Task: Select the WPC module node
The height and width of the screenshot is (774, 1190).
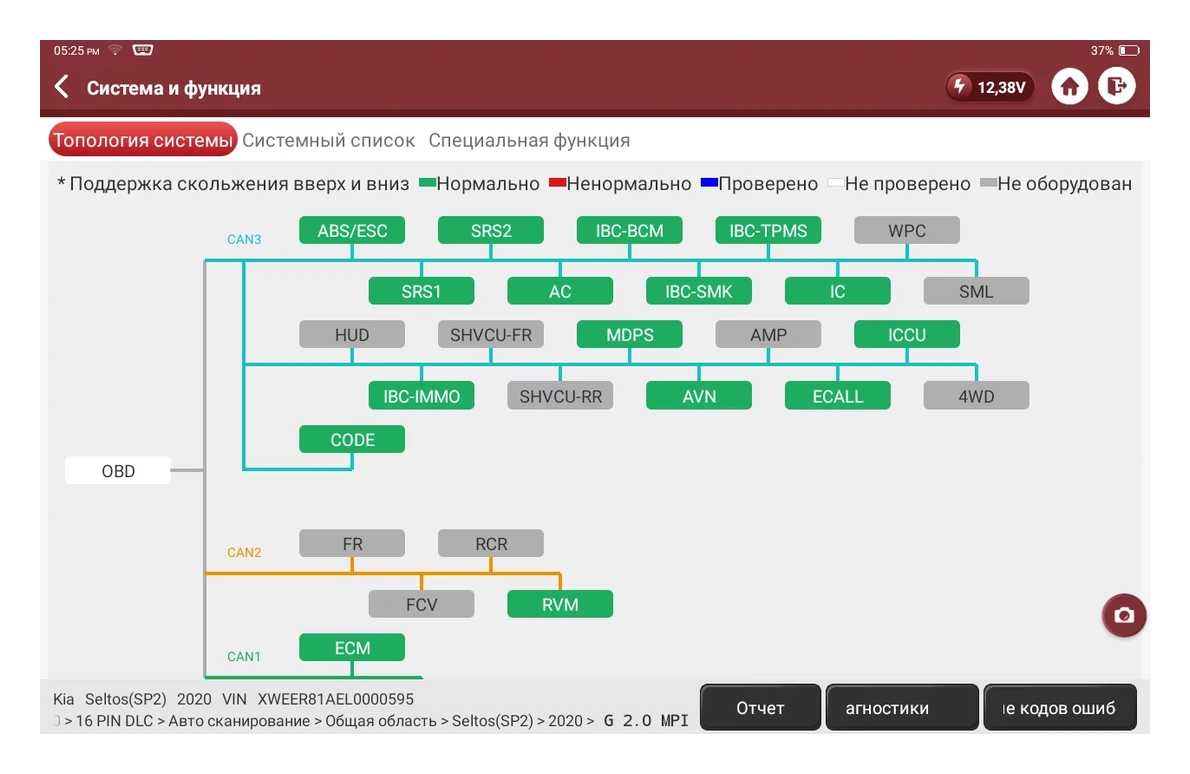Action: (907, 230)
